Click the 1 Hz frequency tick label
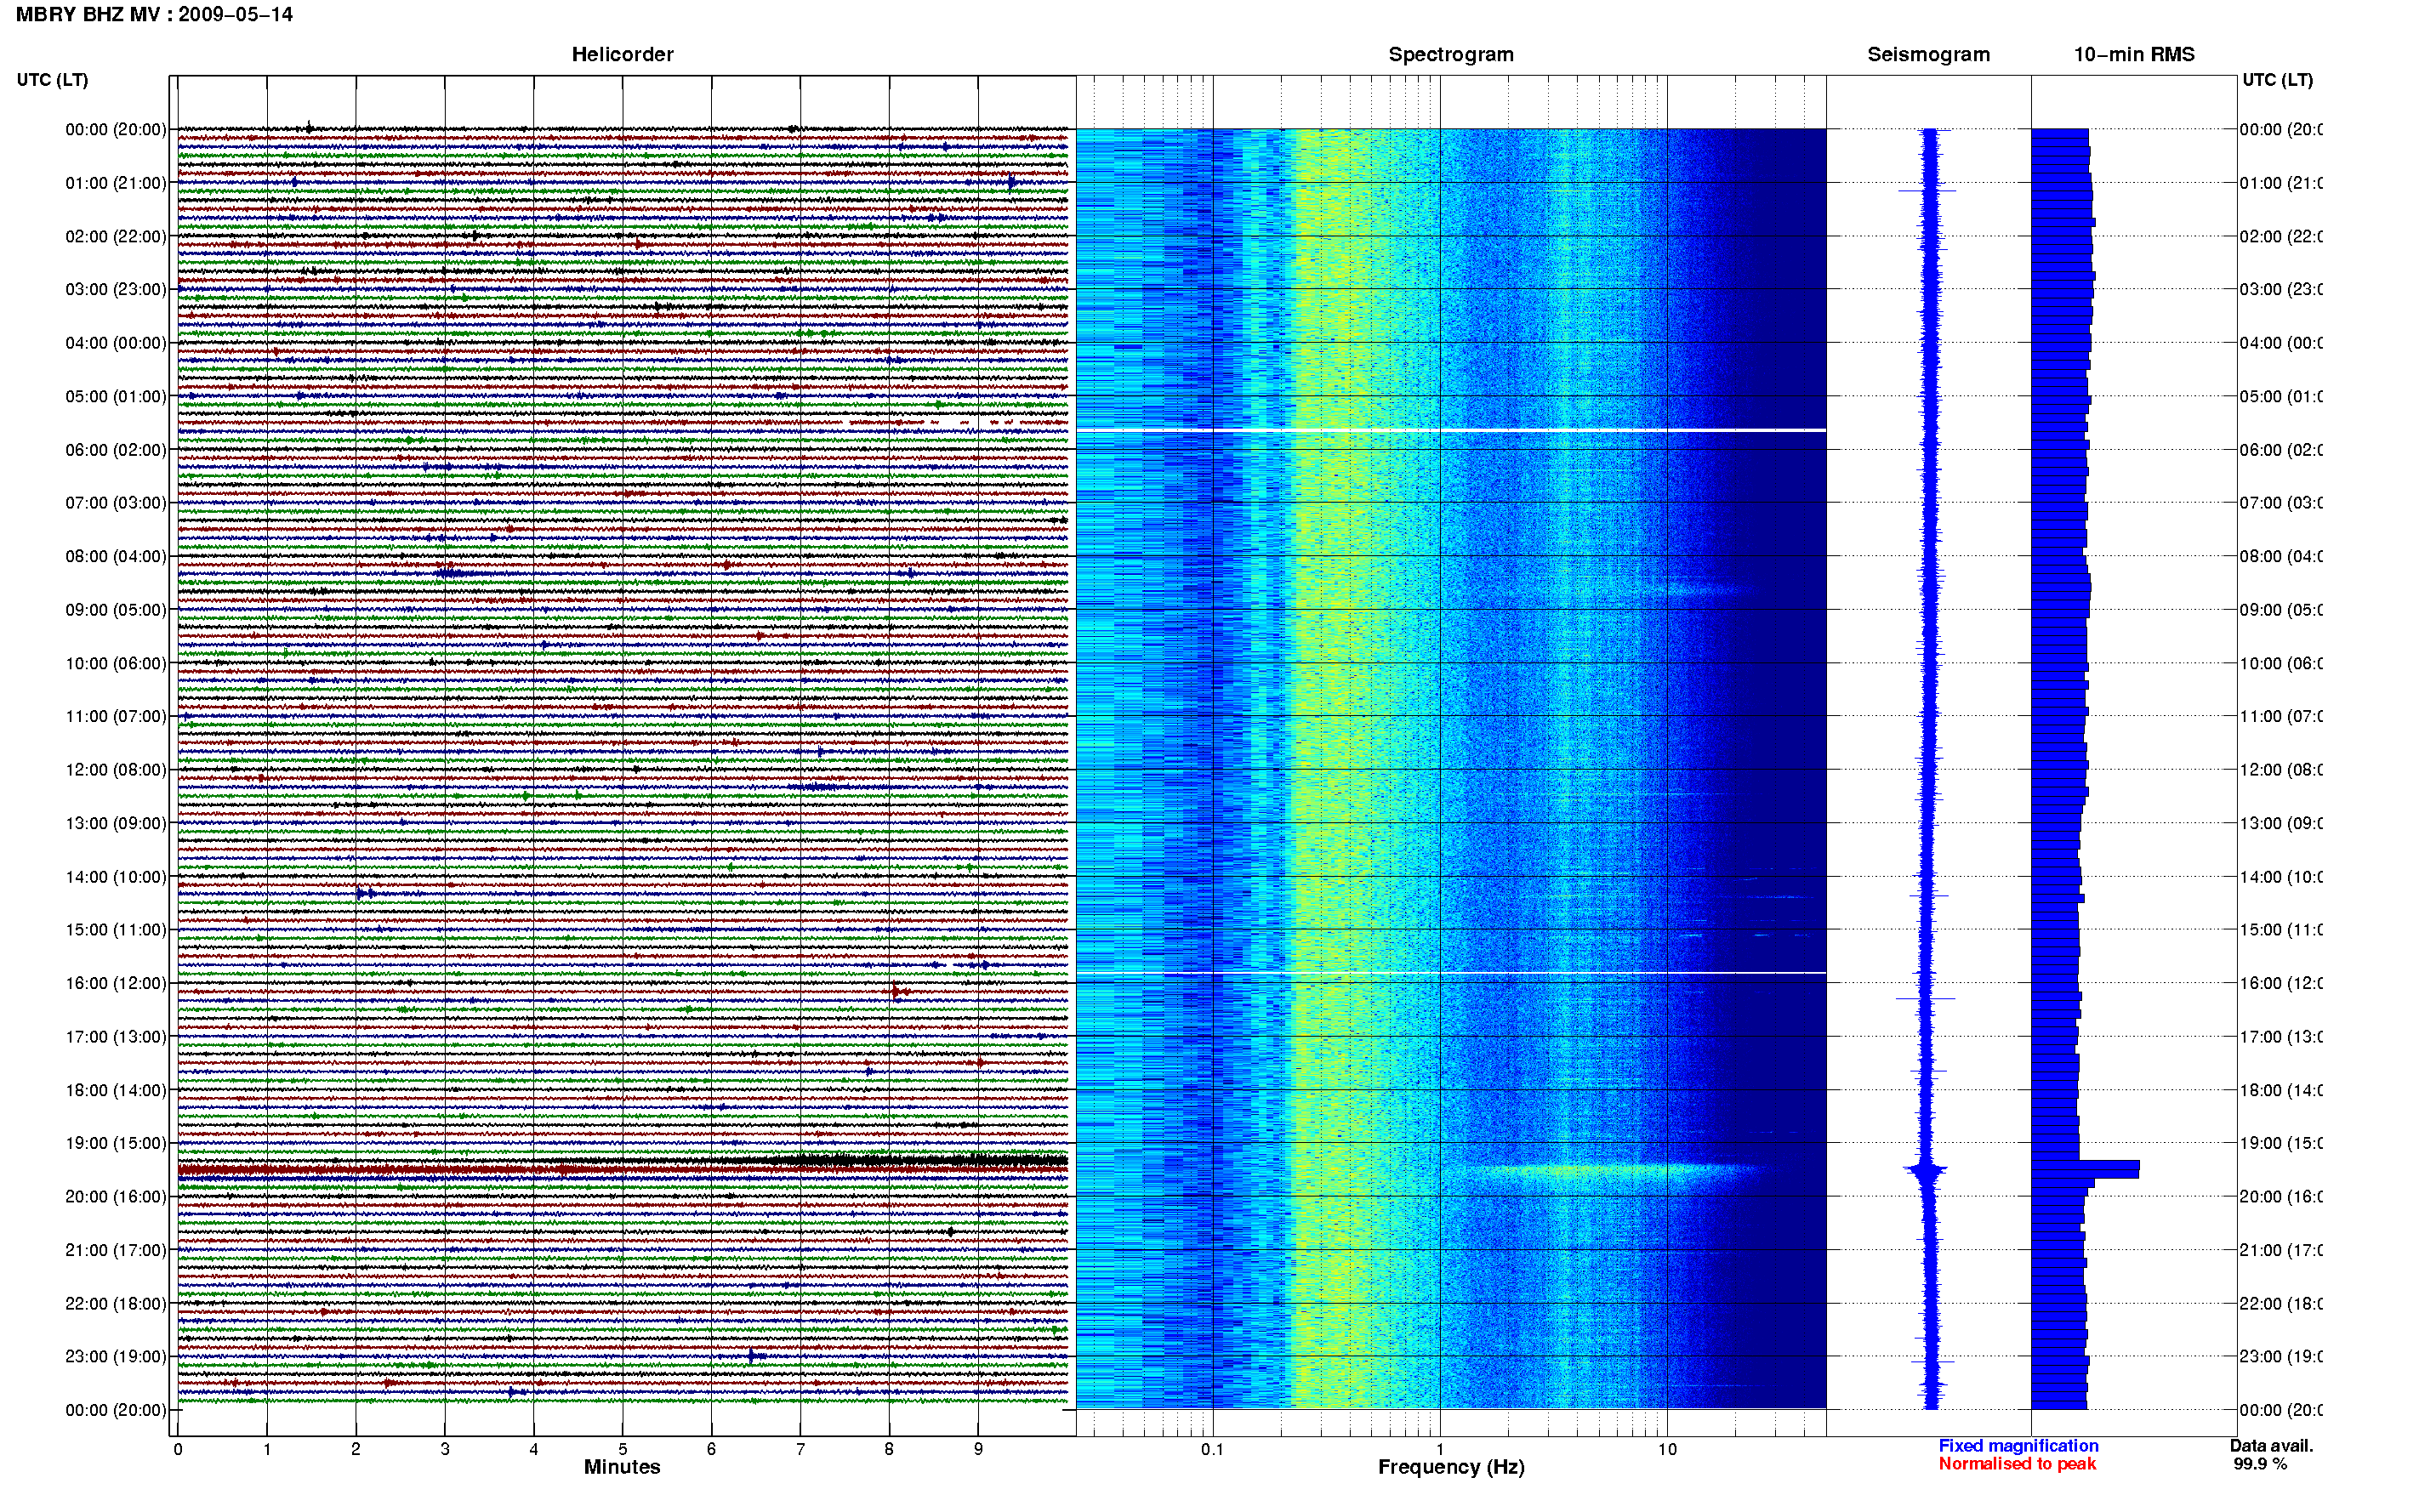Image resolution: width=2419 pixels, height=1512 pixels. pos(1440,1449)
